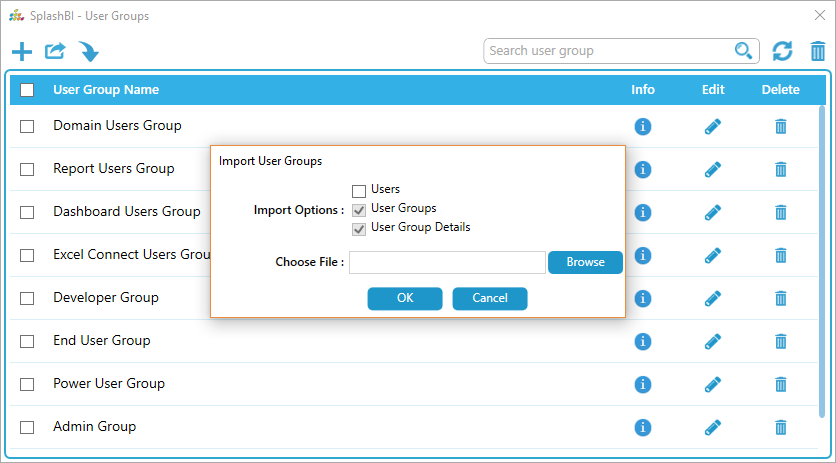Select the Report Users Group checkbox
This screenshot has width=836, height=463.
[27, 170]
